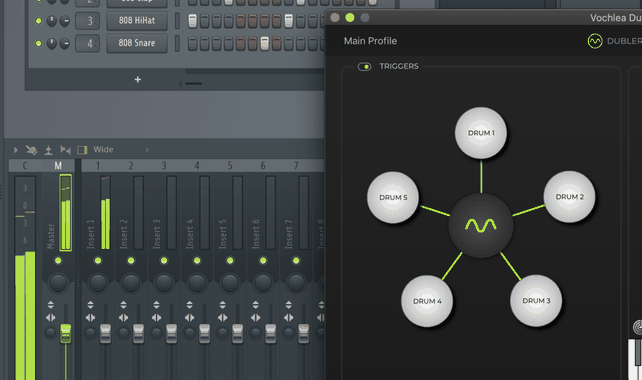
Task: Click the Main Profile name in Dubler
Action: coord(370,41)
